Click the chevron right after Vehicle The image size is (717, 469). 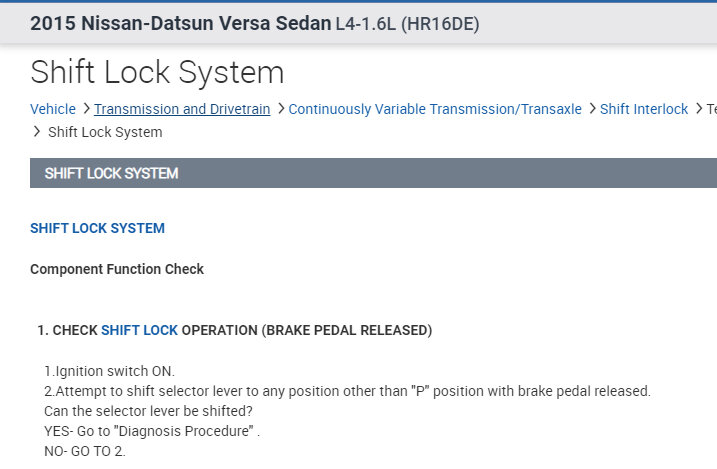86,109
